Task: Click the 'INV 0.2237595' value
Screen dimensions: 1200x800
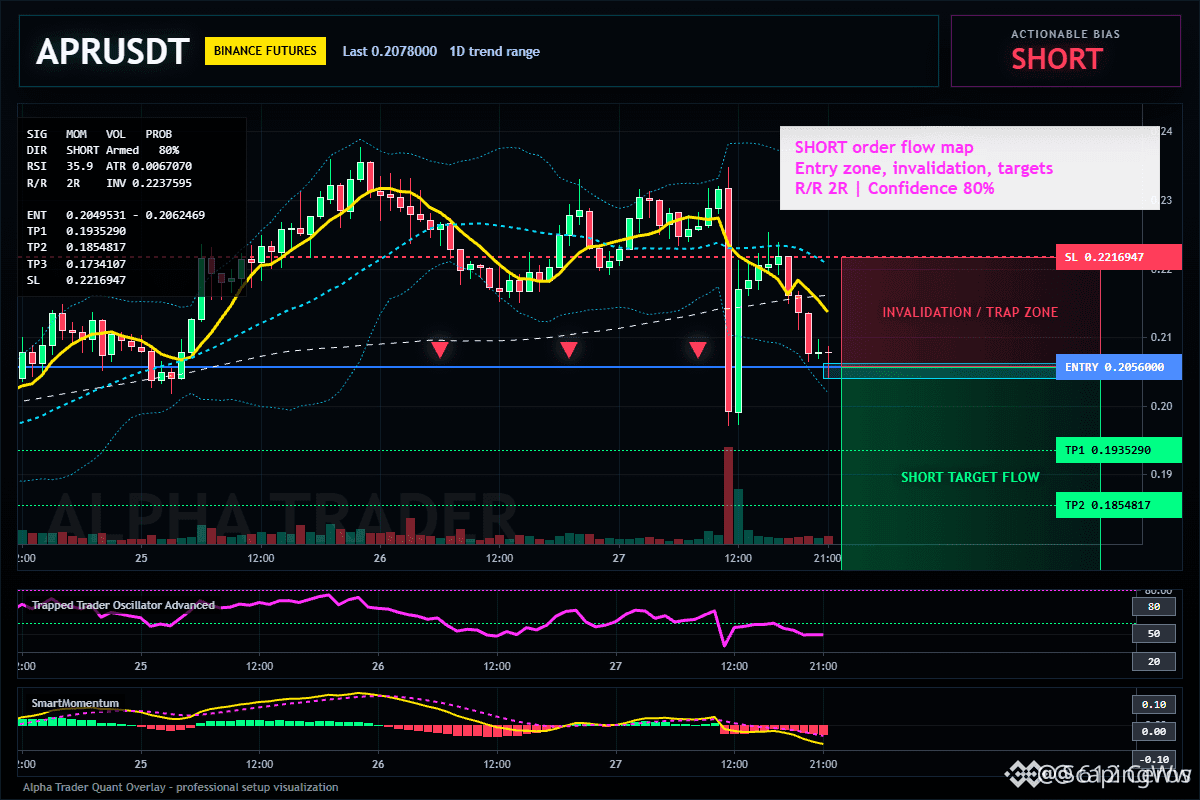Action: pos(149,183)
